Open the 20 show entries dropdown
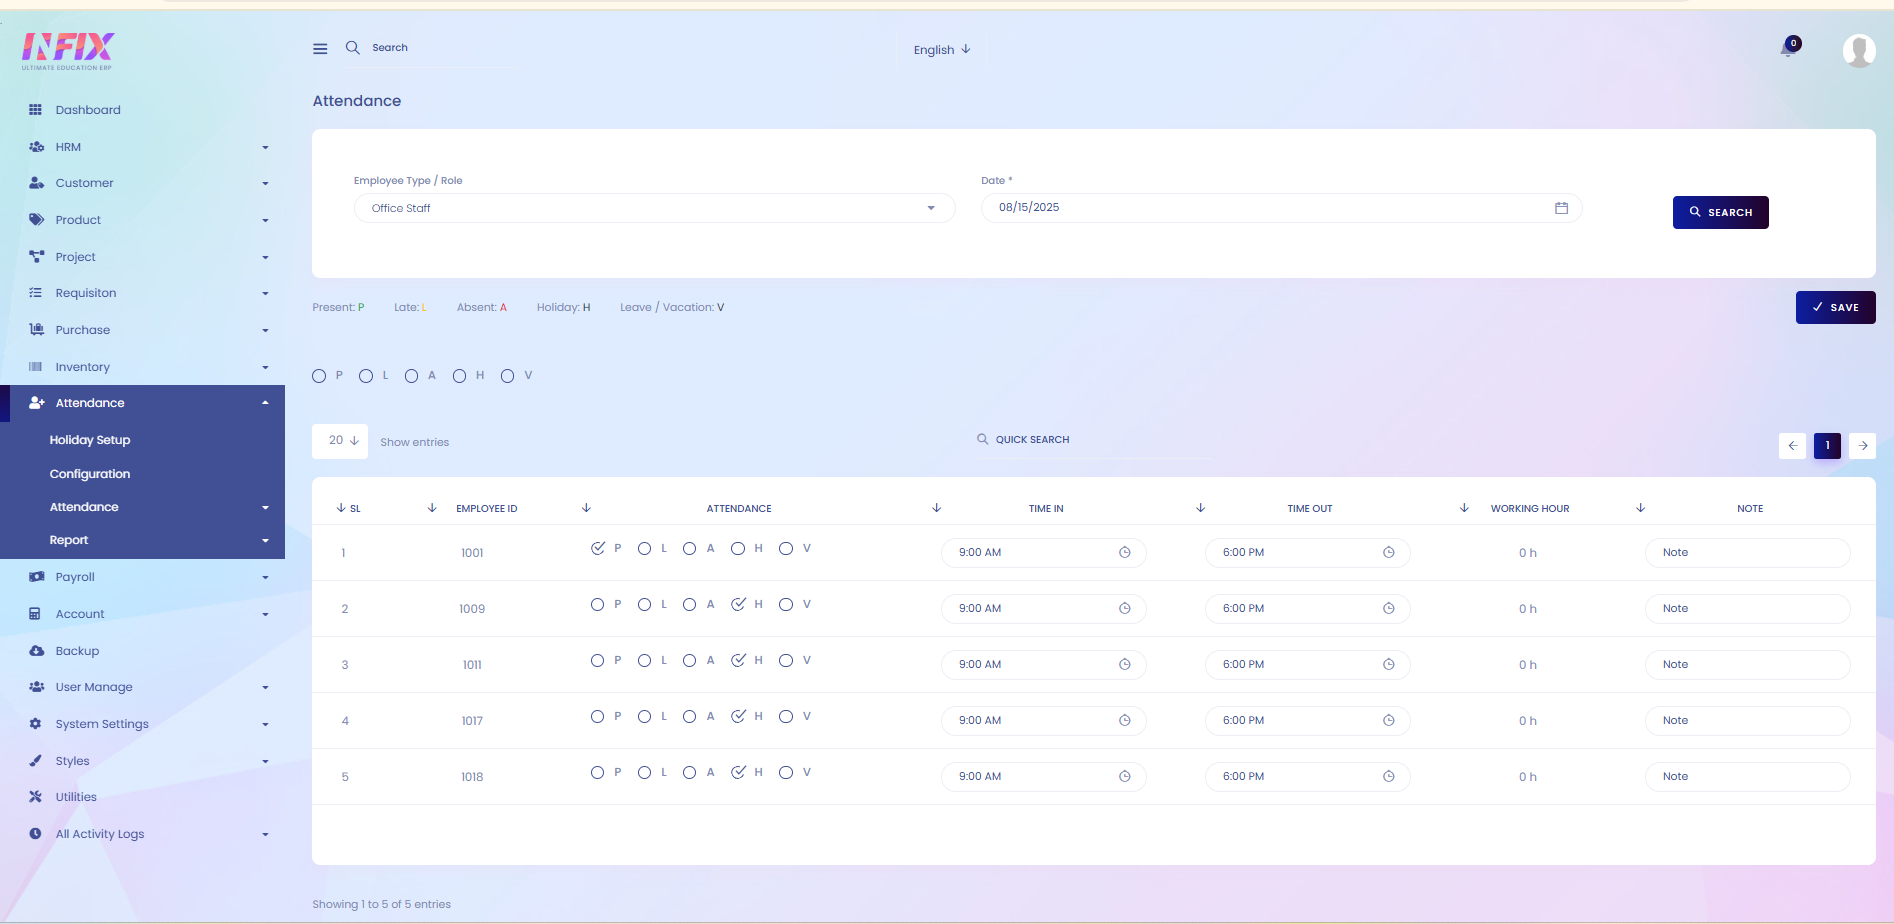 [x=340, y=441]
